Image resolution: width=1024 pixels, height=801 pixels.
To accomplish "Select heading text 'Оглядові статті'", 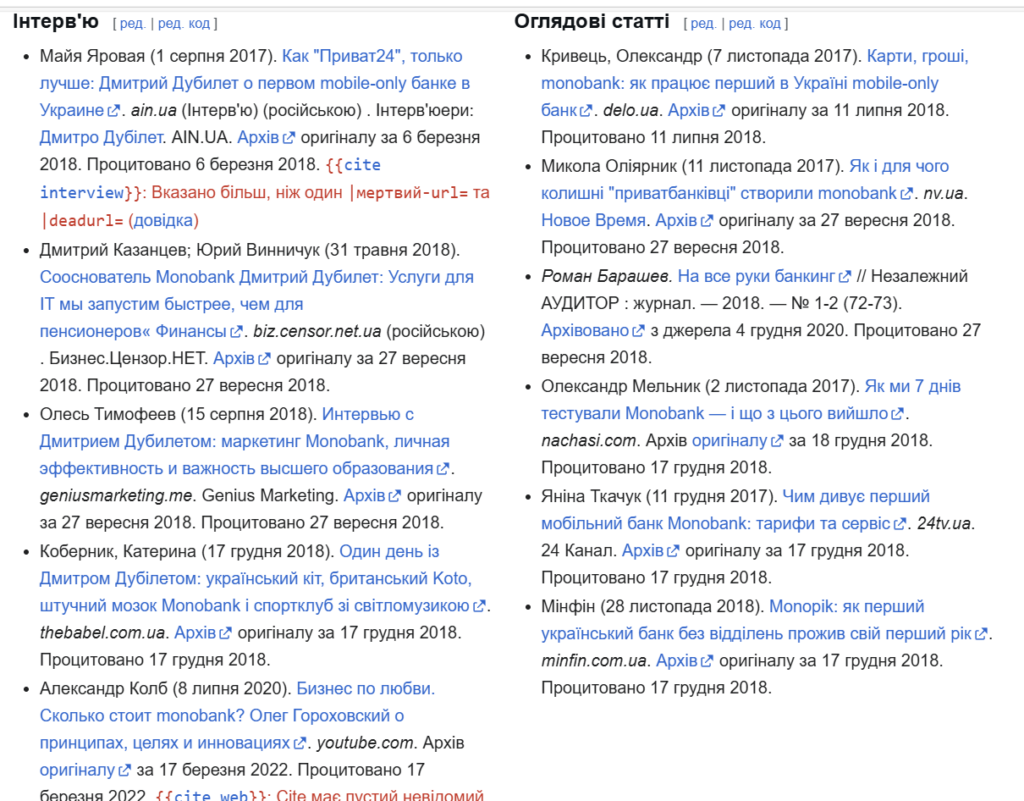I will pyautogui.click(x=592, y=22).
